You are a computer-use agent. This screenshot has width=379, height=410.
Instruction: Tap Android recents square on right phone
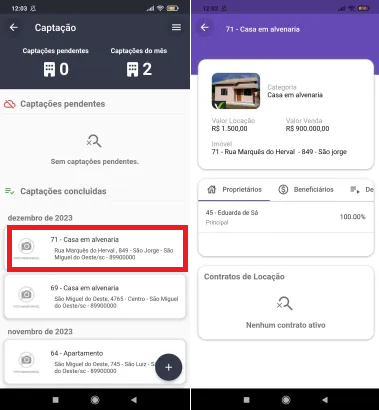coord(247,400)
